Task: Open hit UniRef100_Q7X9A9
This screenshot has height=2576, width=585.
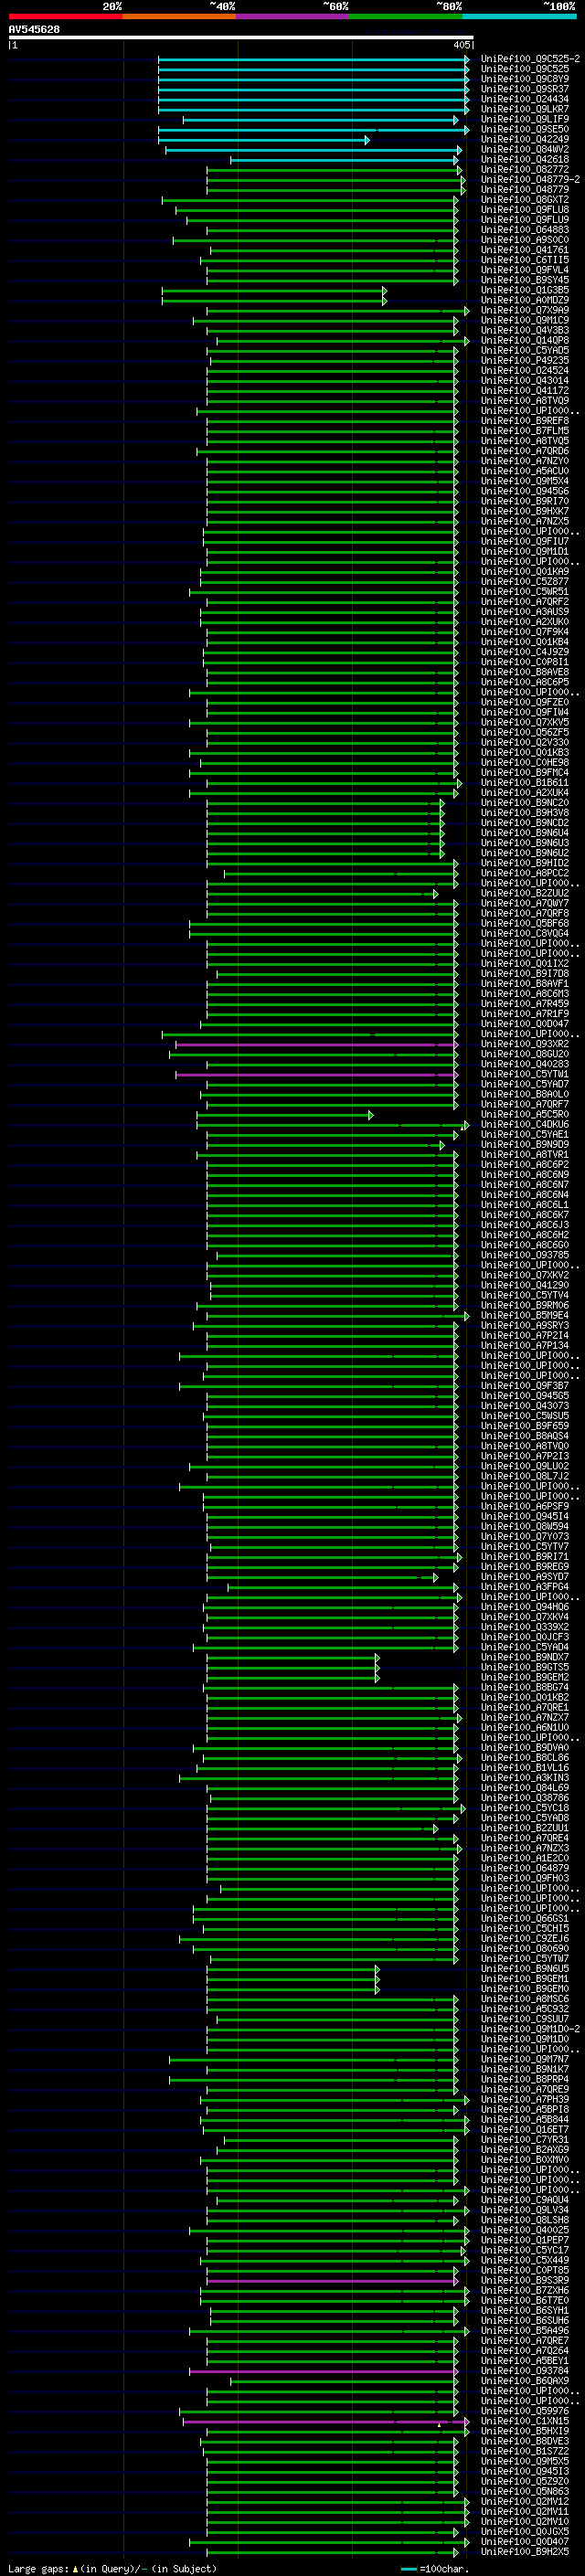Action: pyautogui.click(x=525, y=310)
